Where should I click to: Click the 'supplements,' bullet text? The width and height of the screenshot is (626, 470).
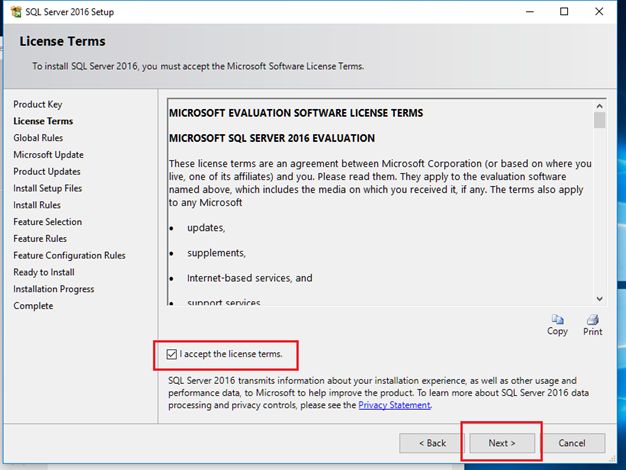click(216, 253)
